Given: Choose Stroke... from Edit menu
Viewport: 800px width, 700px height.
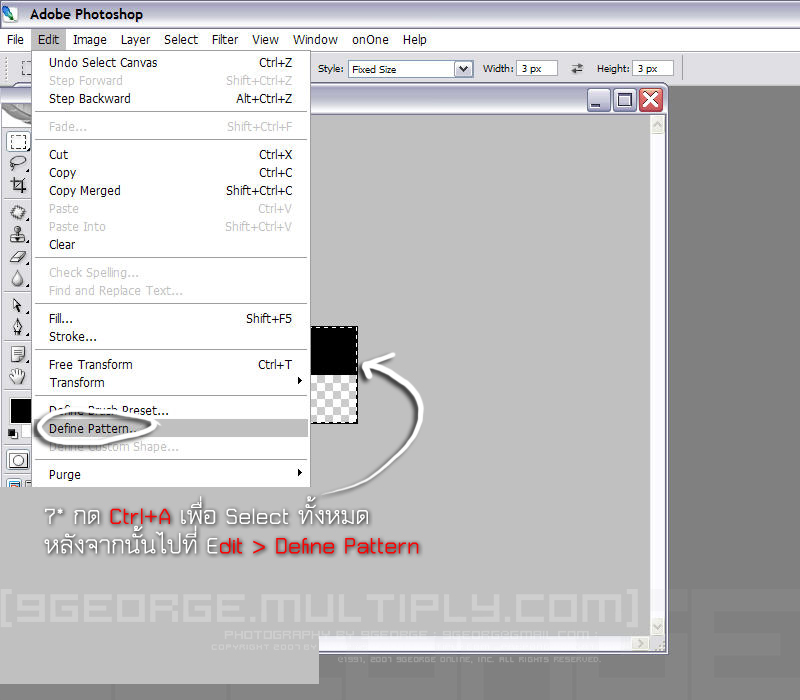Looking at the screenshot, I should point(171,337).
